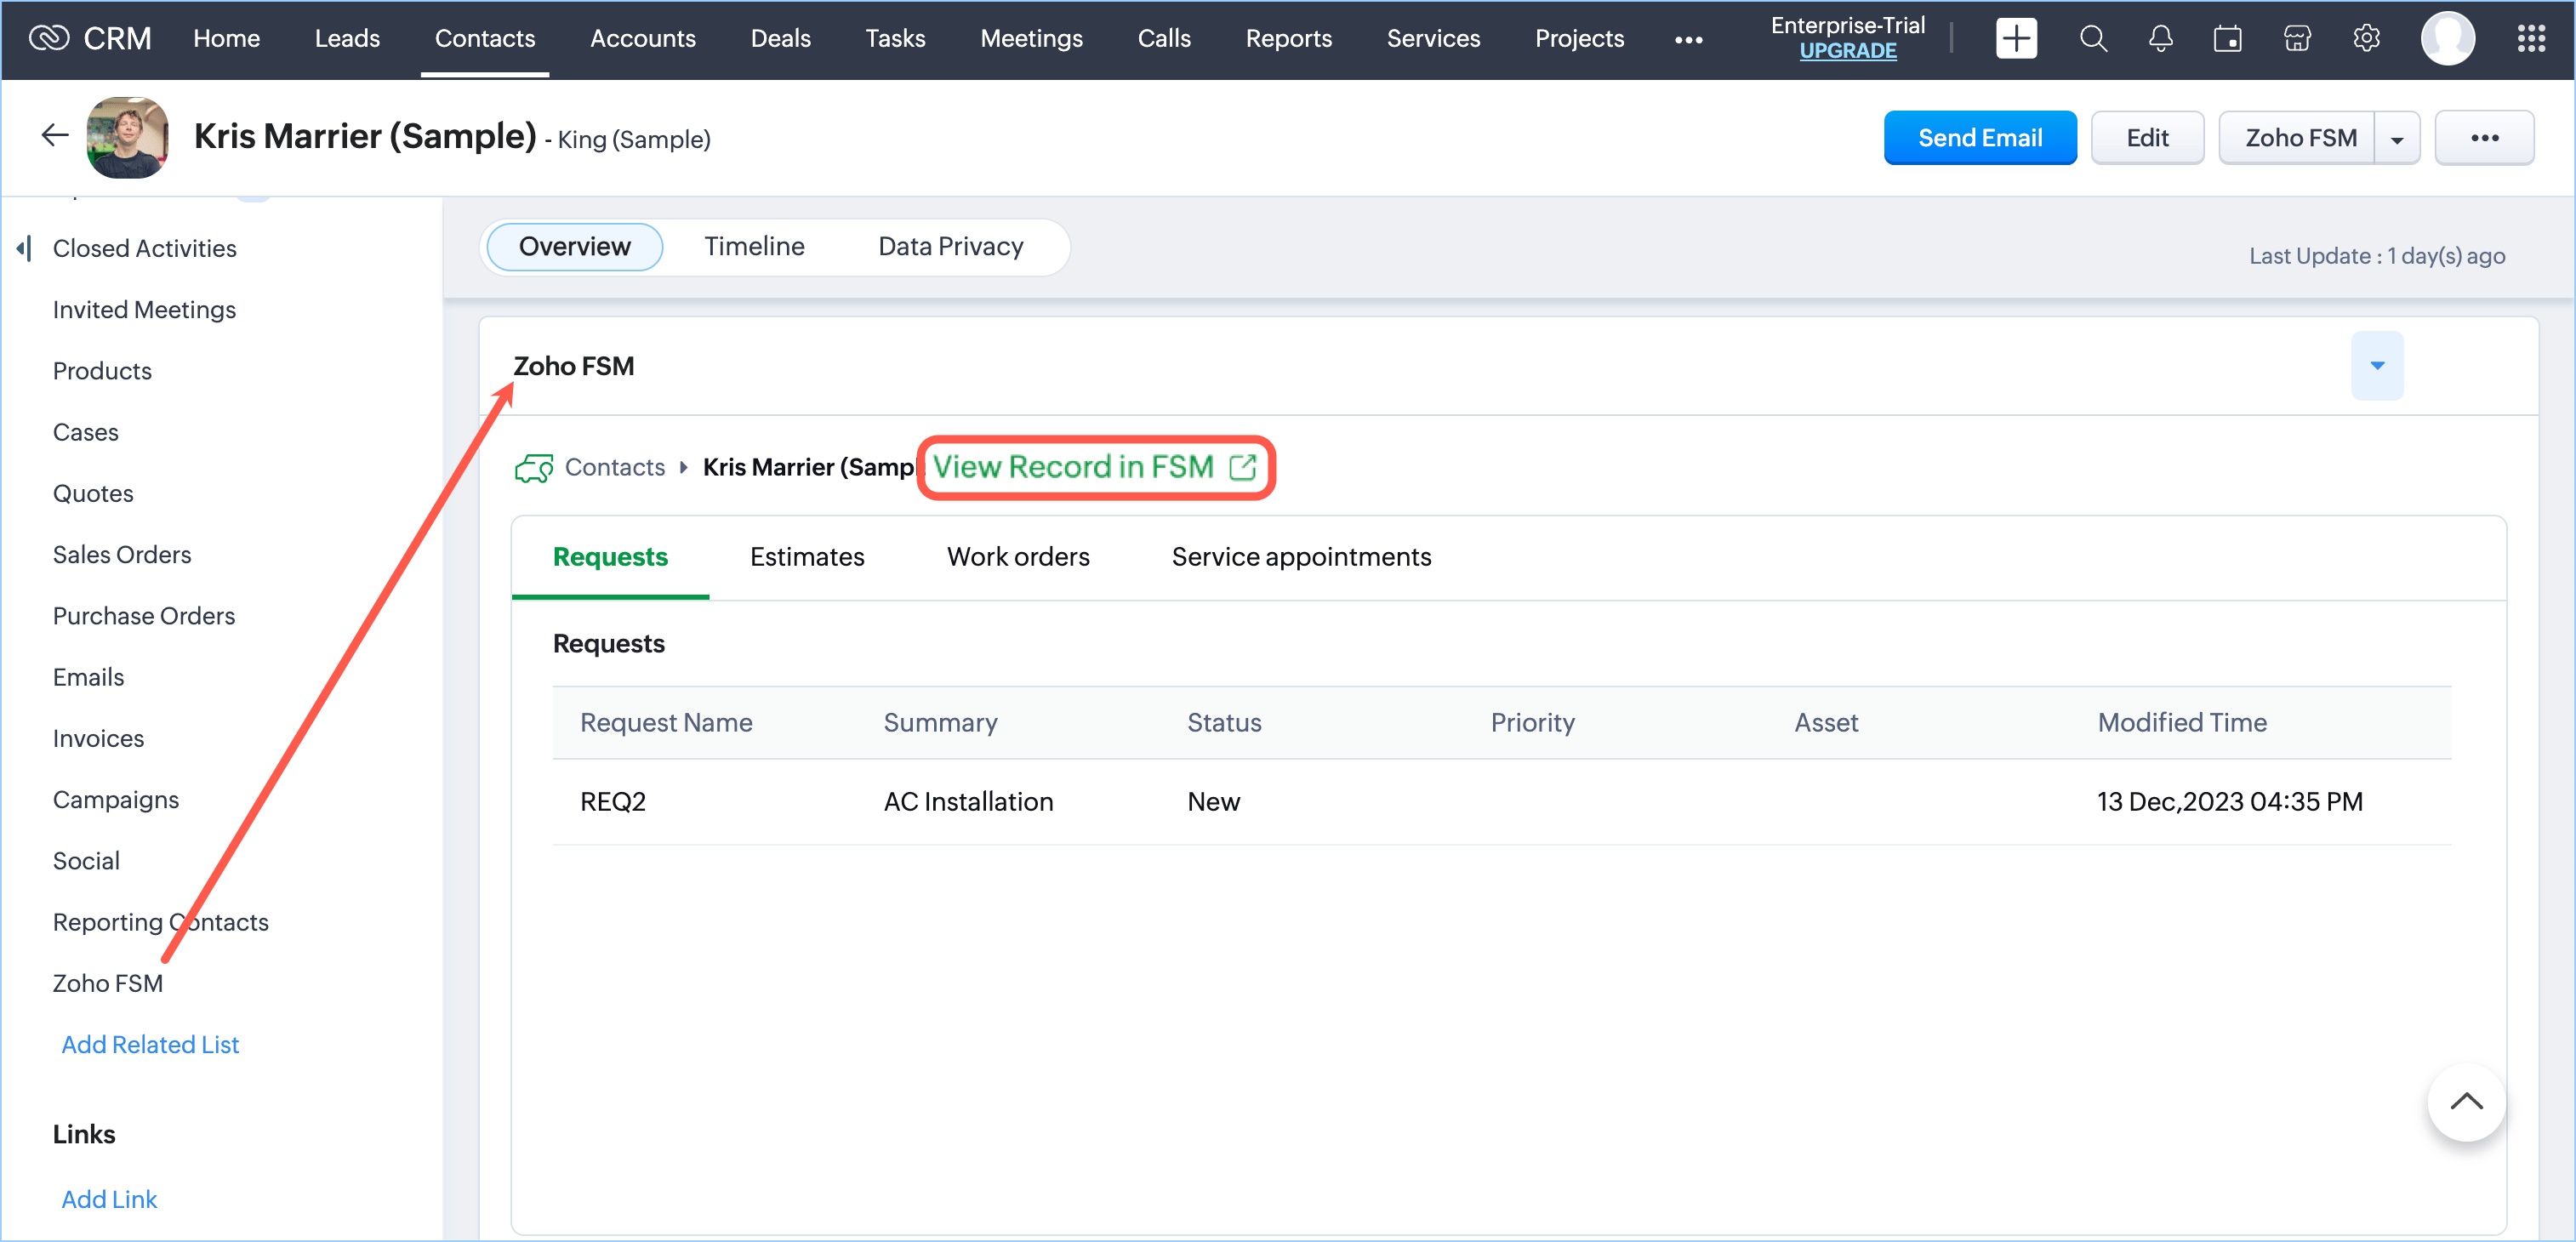Image resolution: width=2576 pixels, height=1242 pixels.
Task: Open the marketplace store icon
Action: (2297, 39)
